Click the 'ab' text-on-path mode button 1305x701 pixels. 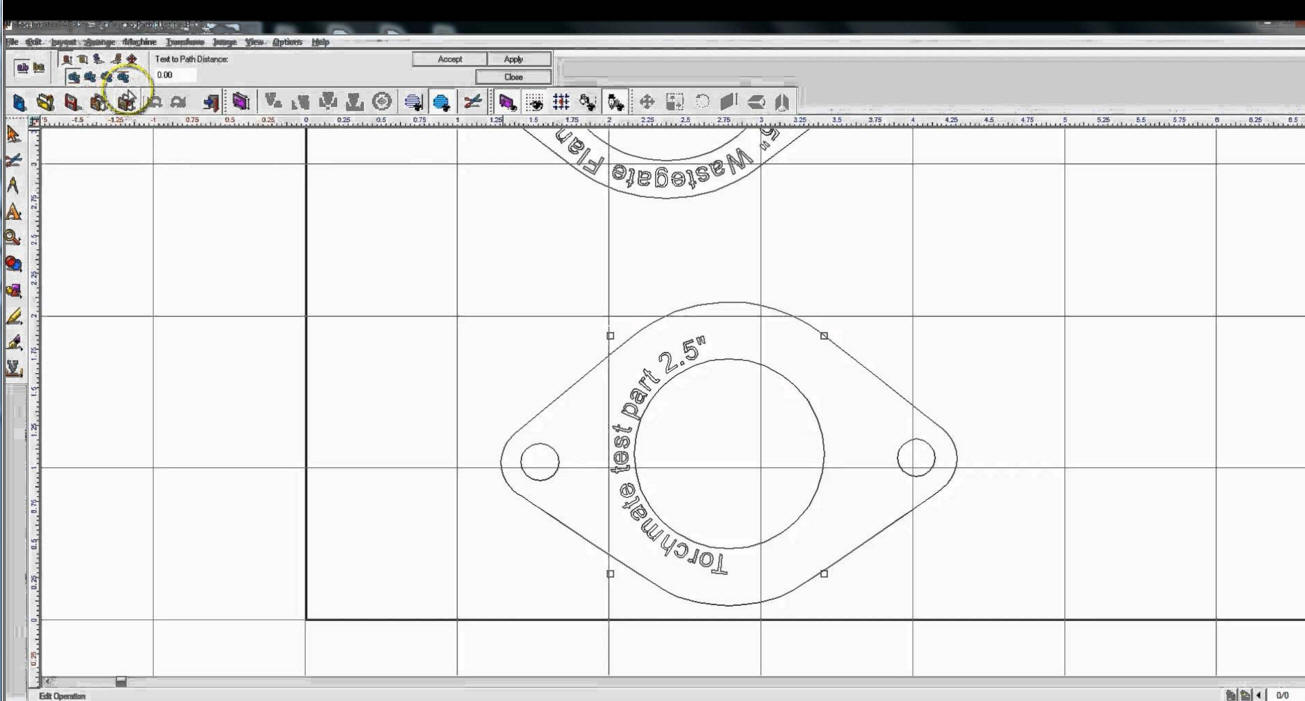(x=22, y=68)
